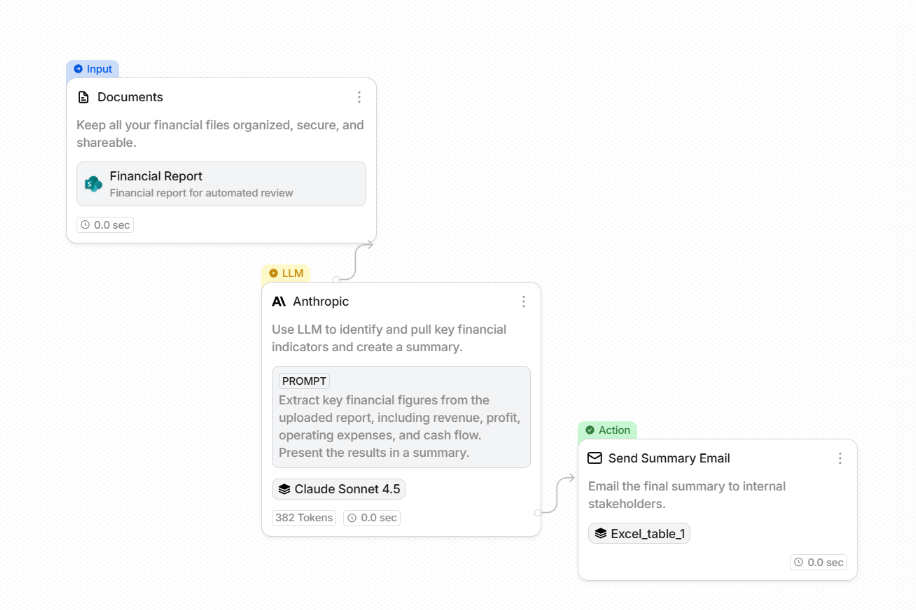Image resolution: width=916 pixels, height=610 pixels.
Task: Click the Excel_table_1 attachment chip
Action: point(639,534)
